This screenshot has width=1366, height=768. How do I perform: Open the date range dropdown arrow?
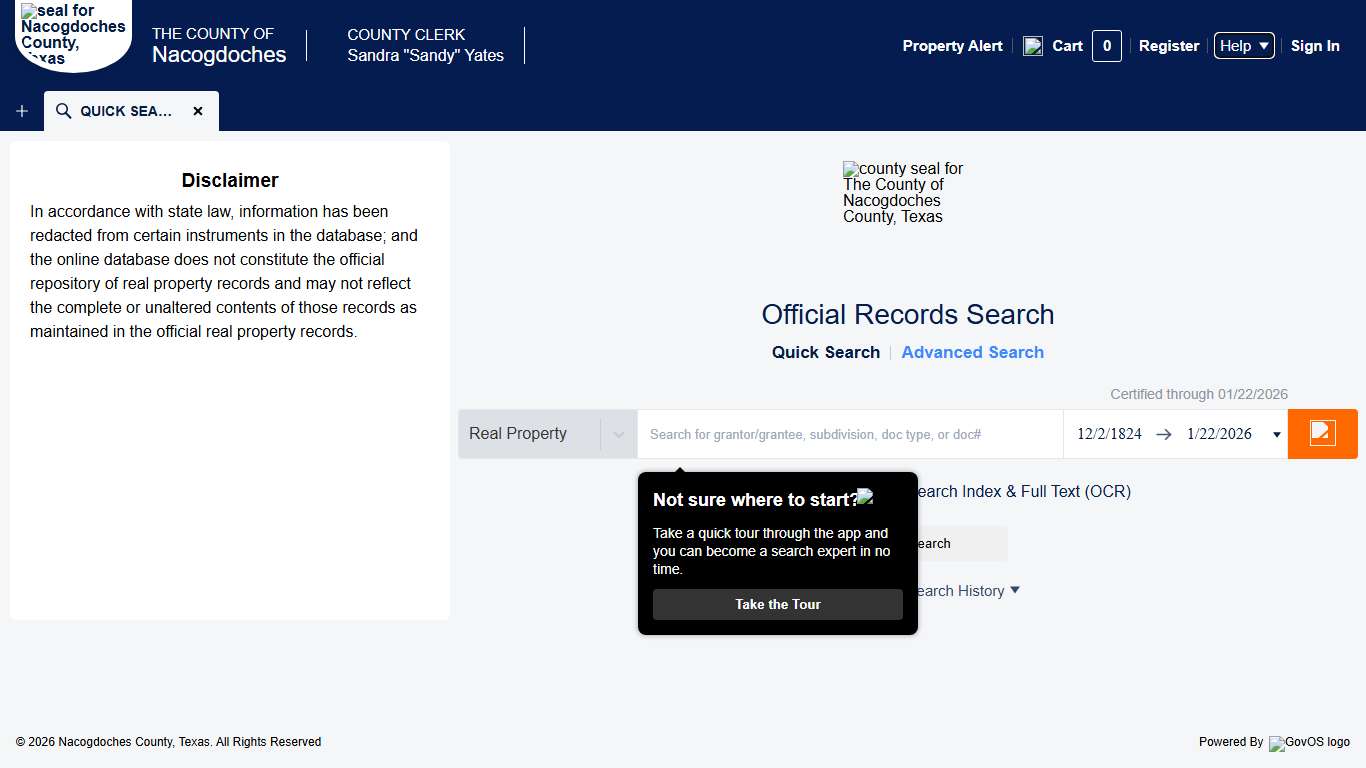click(1276, 433)
